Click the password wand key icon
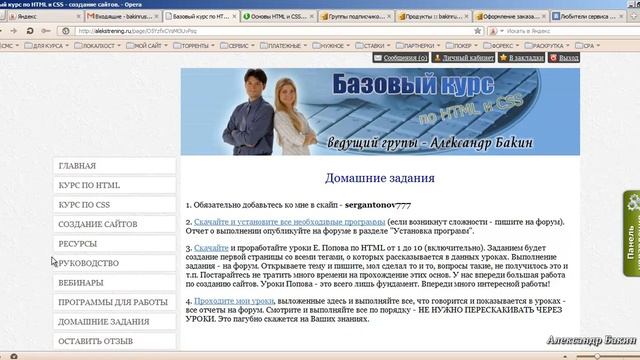The height and width of the screenshot is (360, 640). point(46,31)
